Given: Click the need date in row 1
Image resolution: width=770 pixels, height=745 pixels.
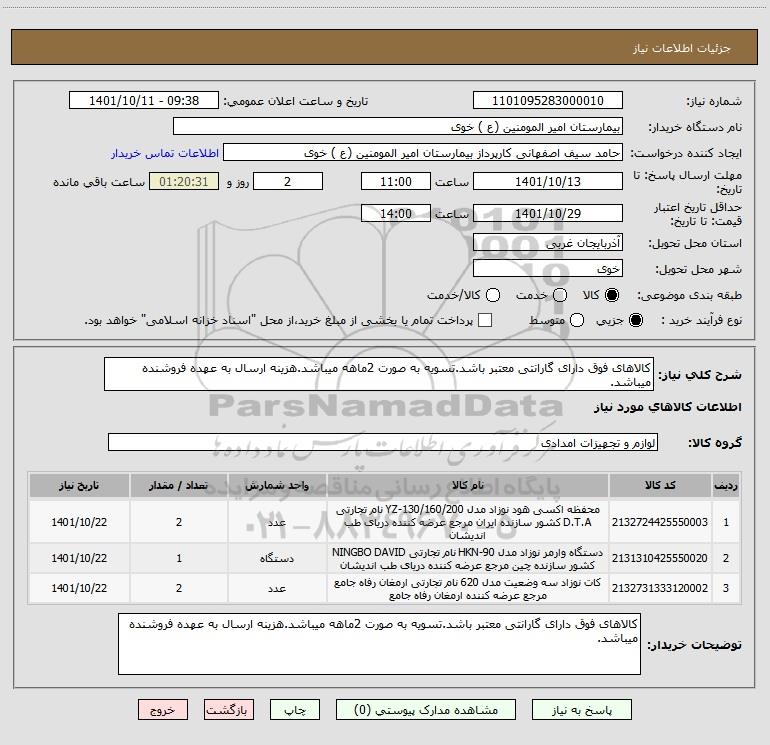Looking at the screenshot, I should coord(79,522).
